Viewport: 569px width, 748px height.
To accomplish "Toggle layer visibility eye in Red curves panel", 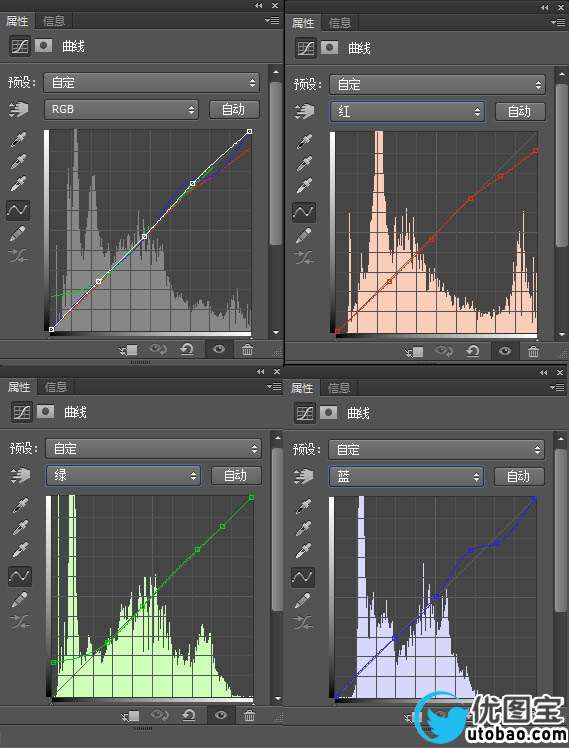I will [505, 352].
